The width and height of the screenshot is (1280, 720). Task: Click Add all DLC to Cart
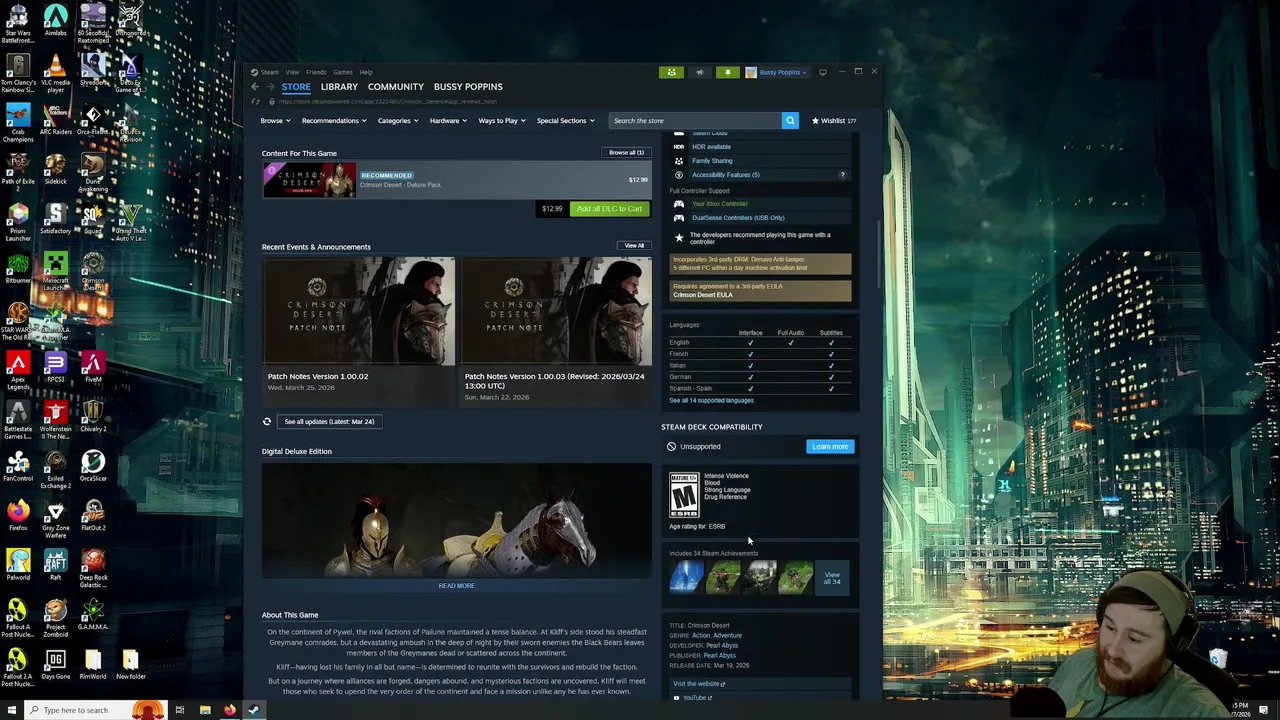(x=609, y=209)
